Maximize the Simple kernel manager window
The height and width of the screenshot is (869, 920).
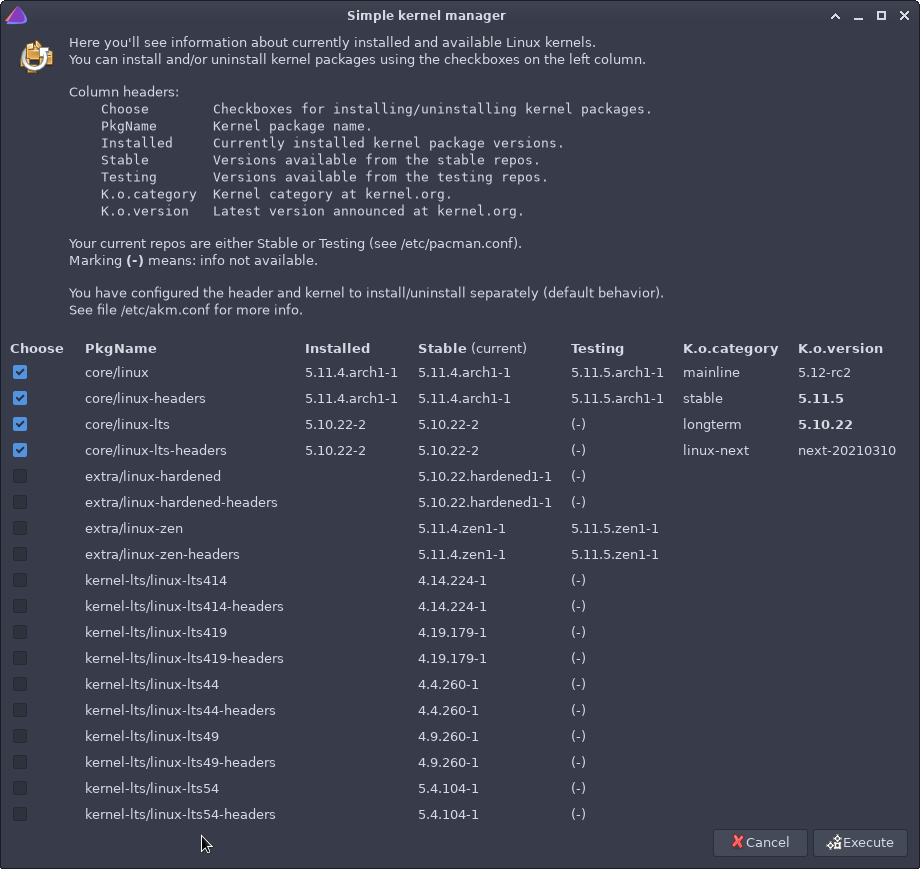(x=881, y=15)
